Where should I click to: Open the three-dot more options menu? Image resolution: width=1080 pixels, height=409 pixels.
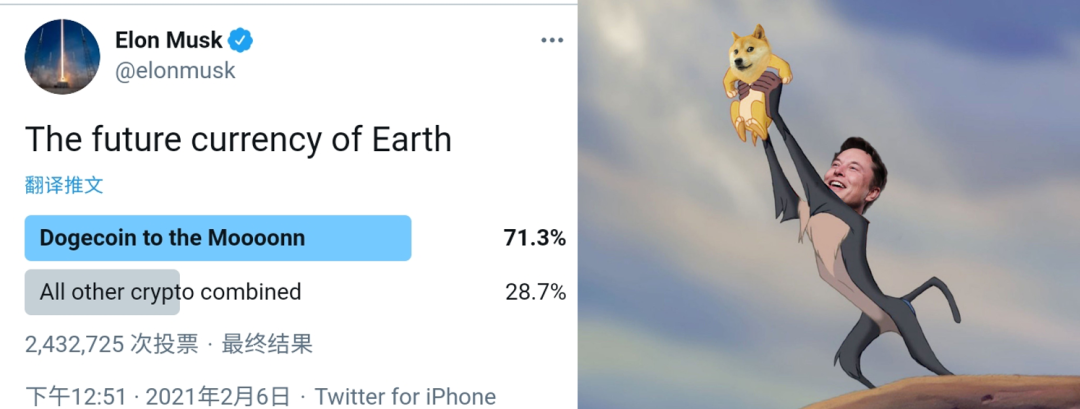(552, 41)
